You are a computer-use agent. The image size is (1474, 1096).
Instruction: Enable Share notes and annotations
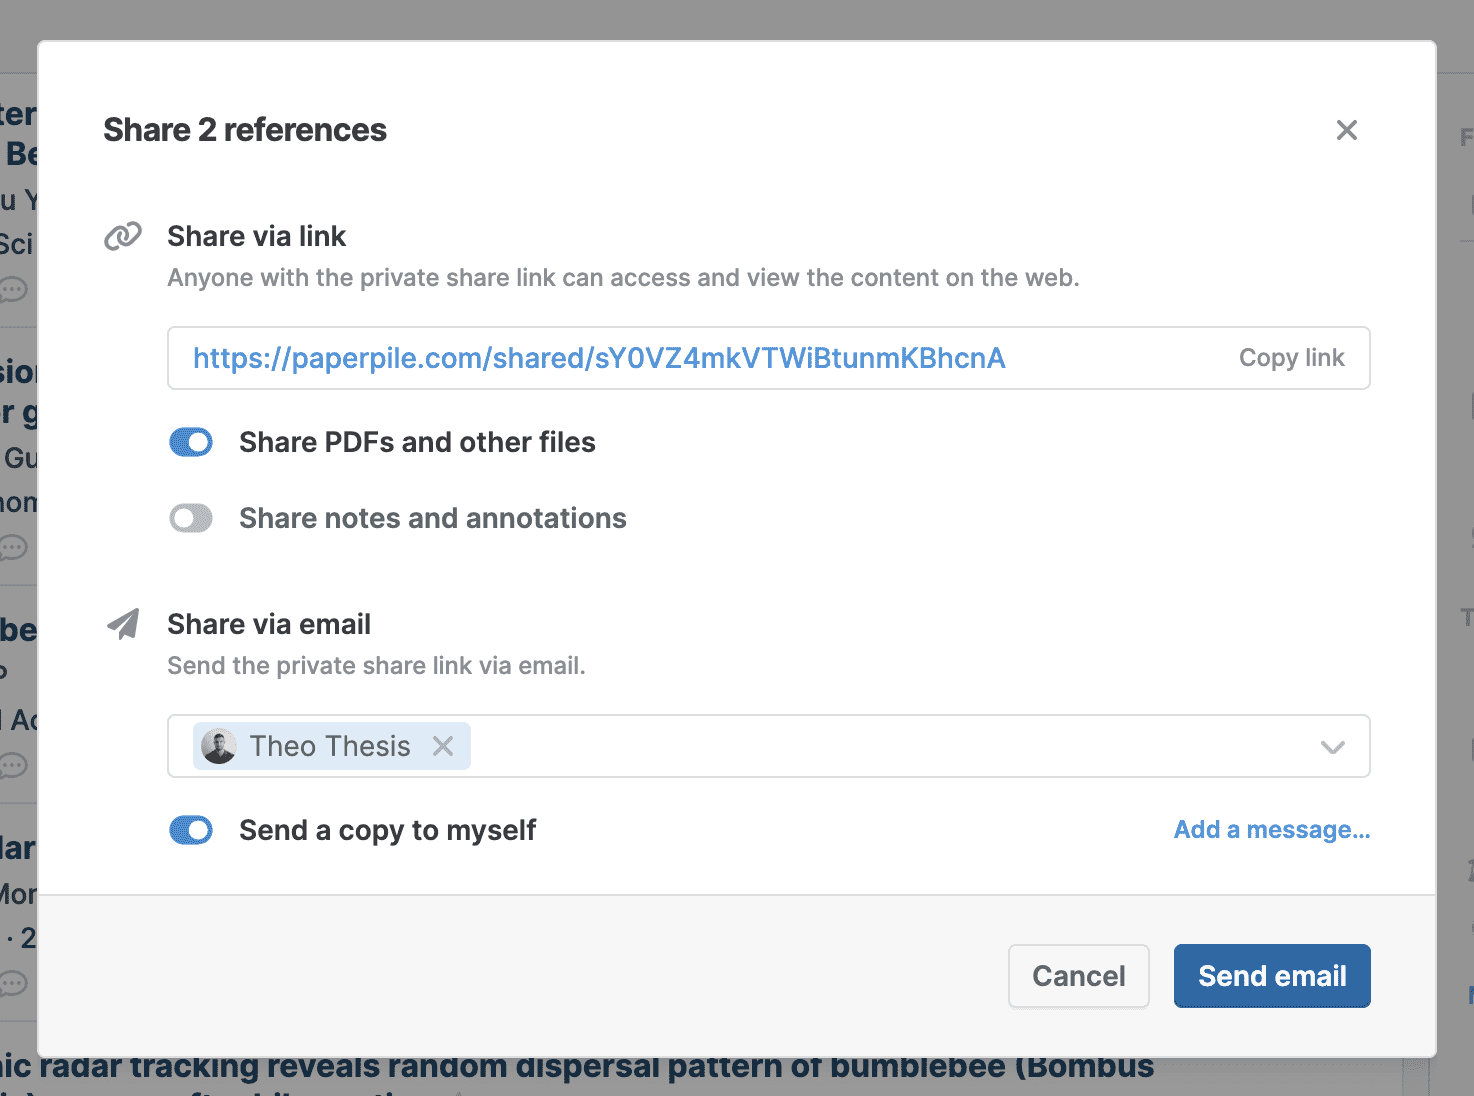pyautogui.click(x=191, y=518)
